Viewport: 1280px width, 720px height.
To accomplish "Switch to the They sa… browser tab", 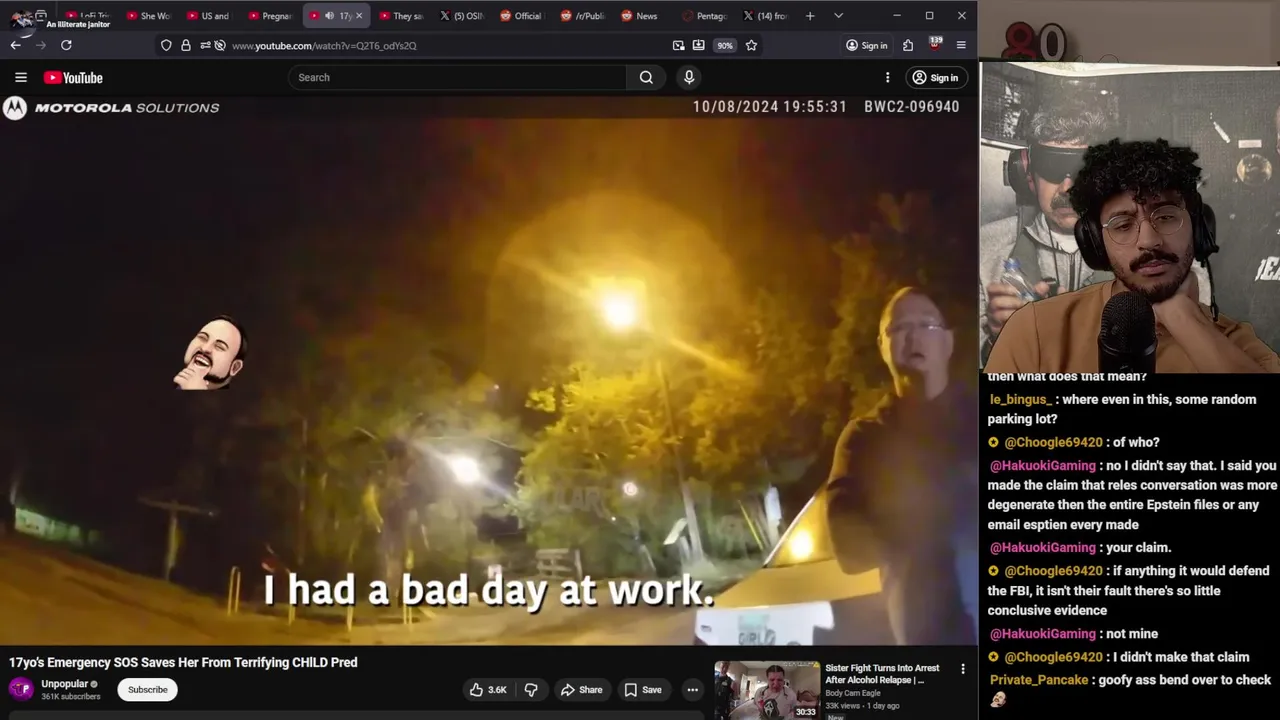I will [x=403, y=16].
